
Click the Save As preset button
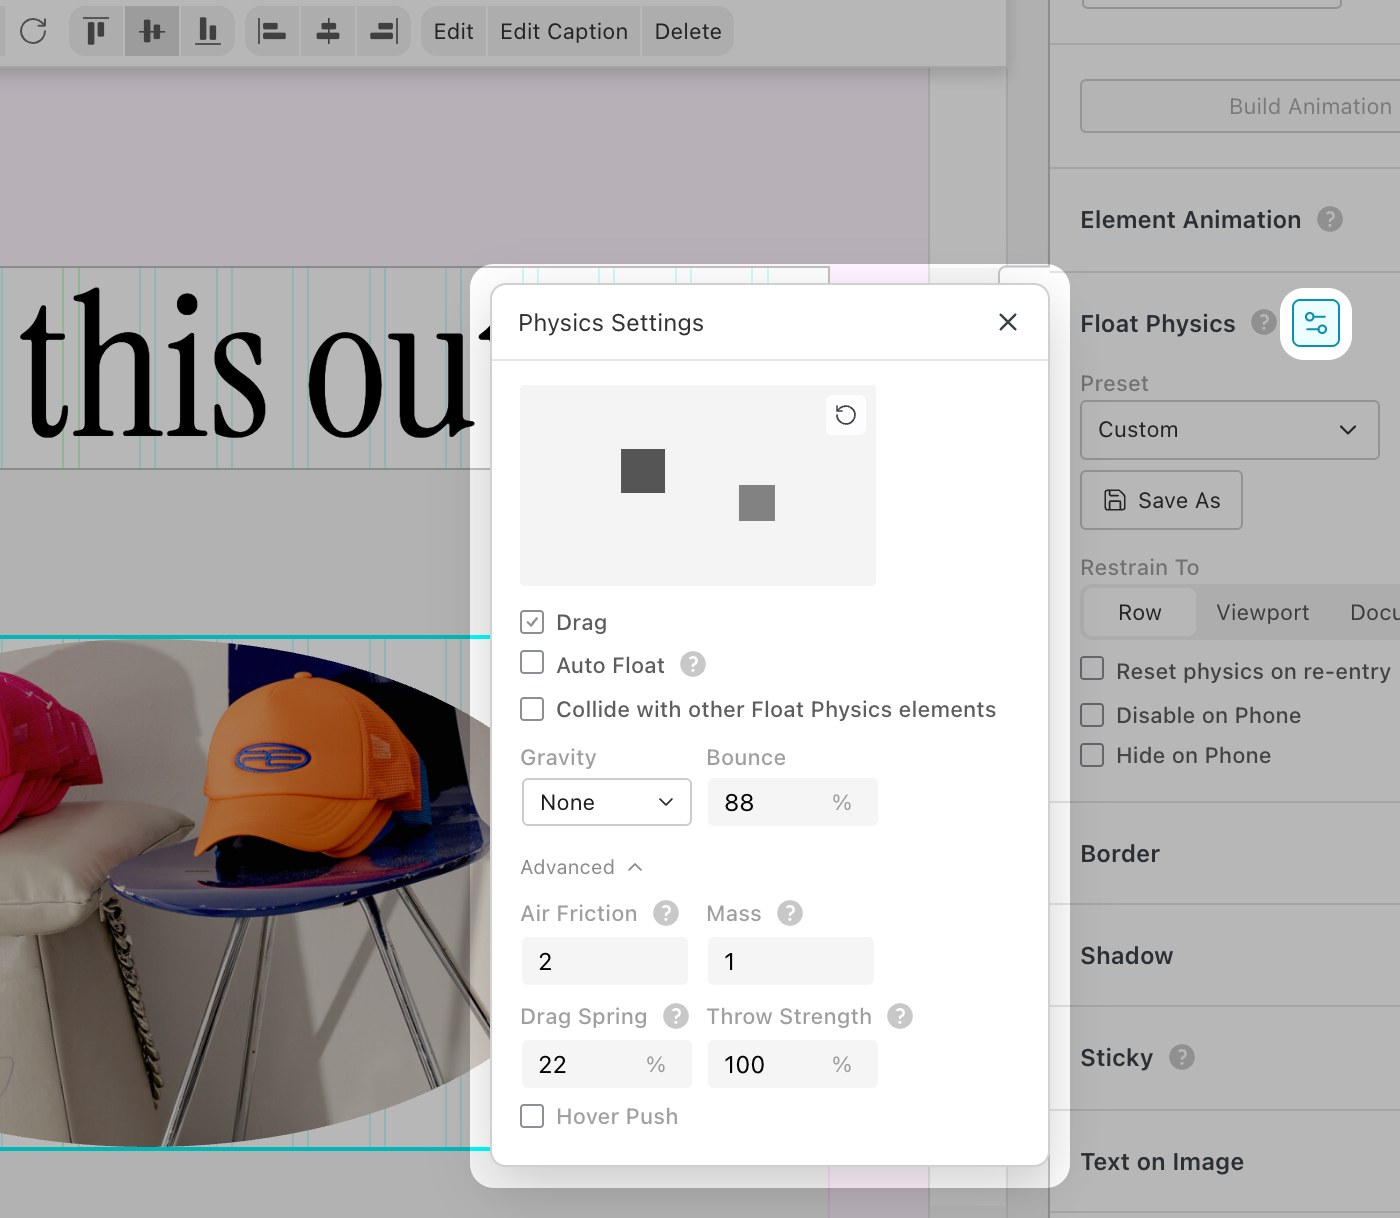[x=1161, y=500]
